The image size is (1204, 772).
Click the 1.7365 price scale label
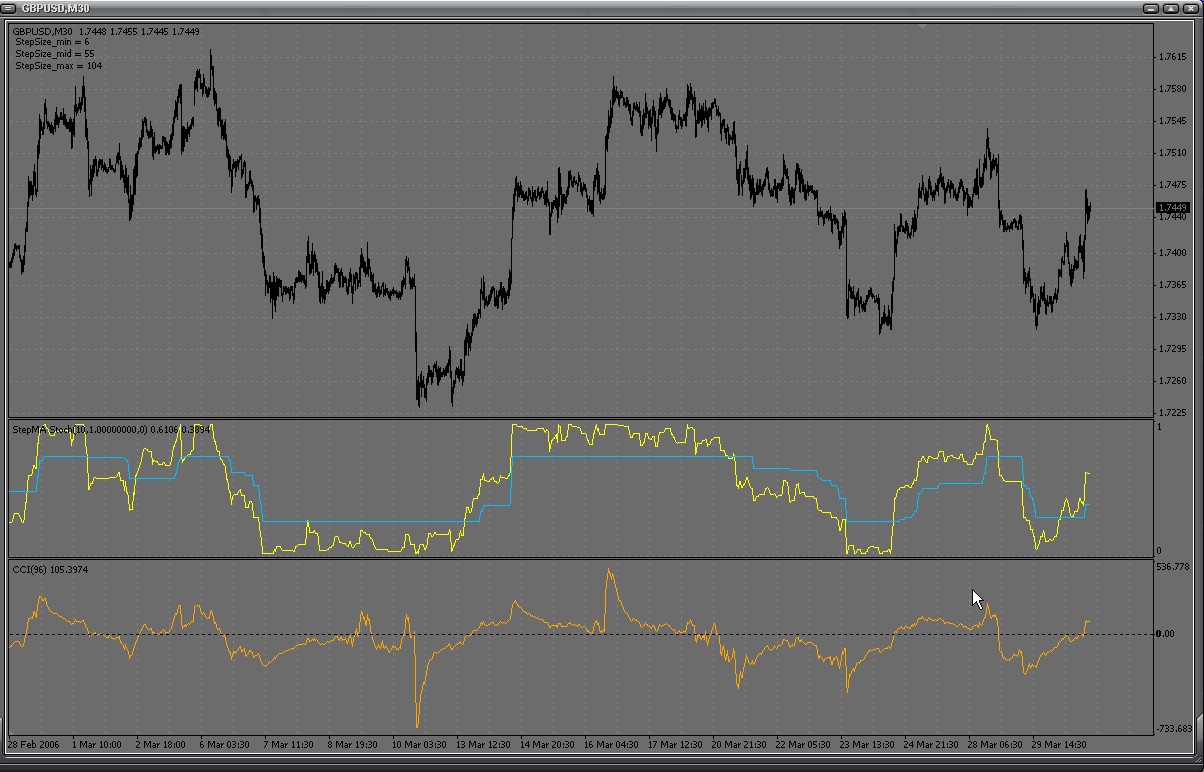click(x=1172, y=285)
